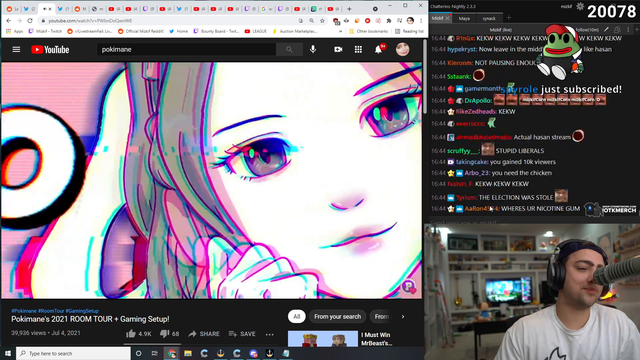Click the 'Mizkif (live)' channel header
This screenshot has height=360, width=640.
click(500, 30)
